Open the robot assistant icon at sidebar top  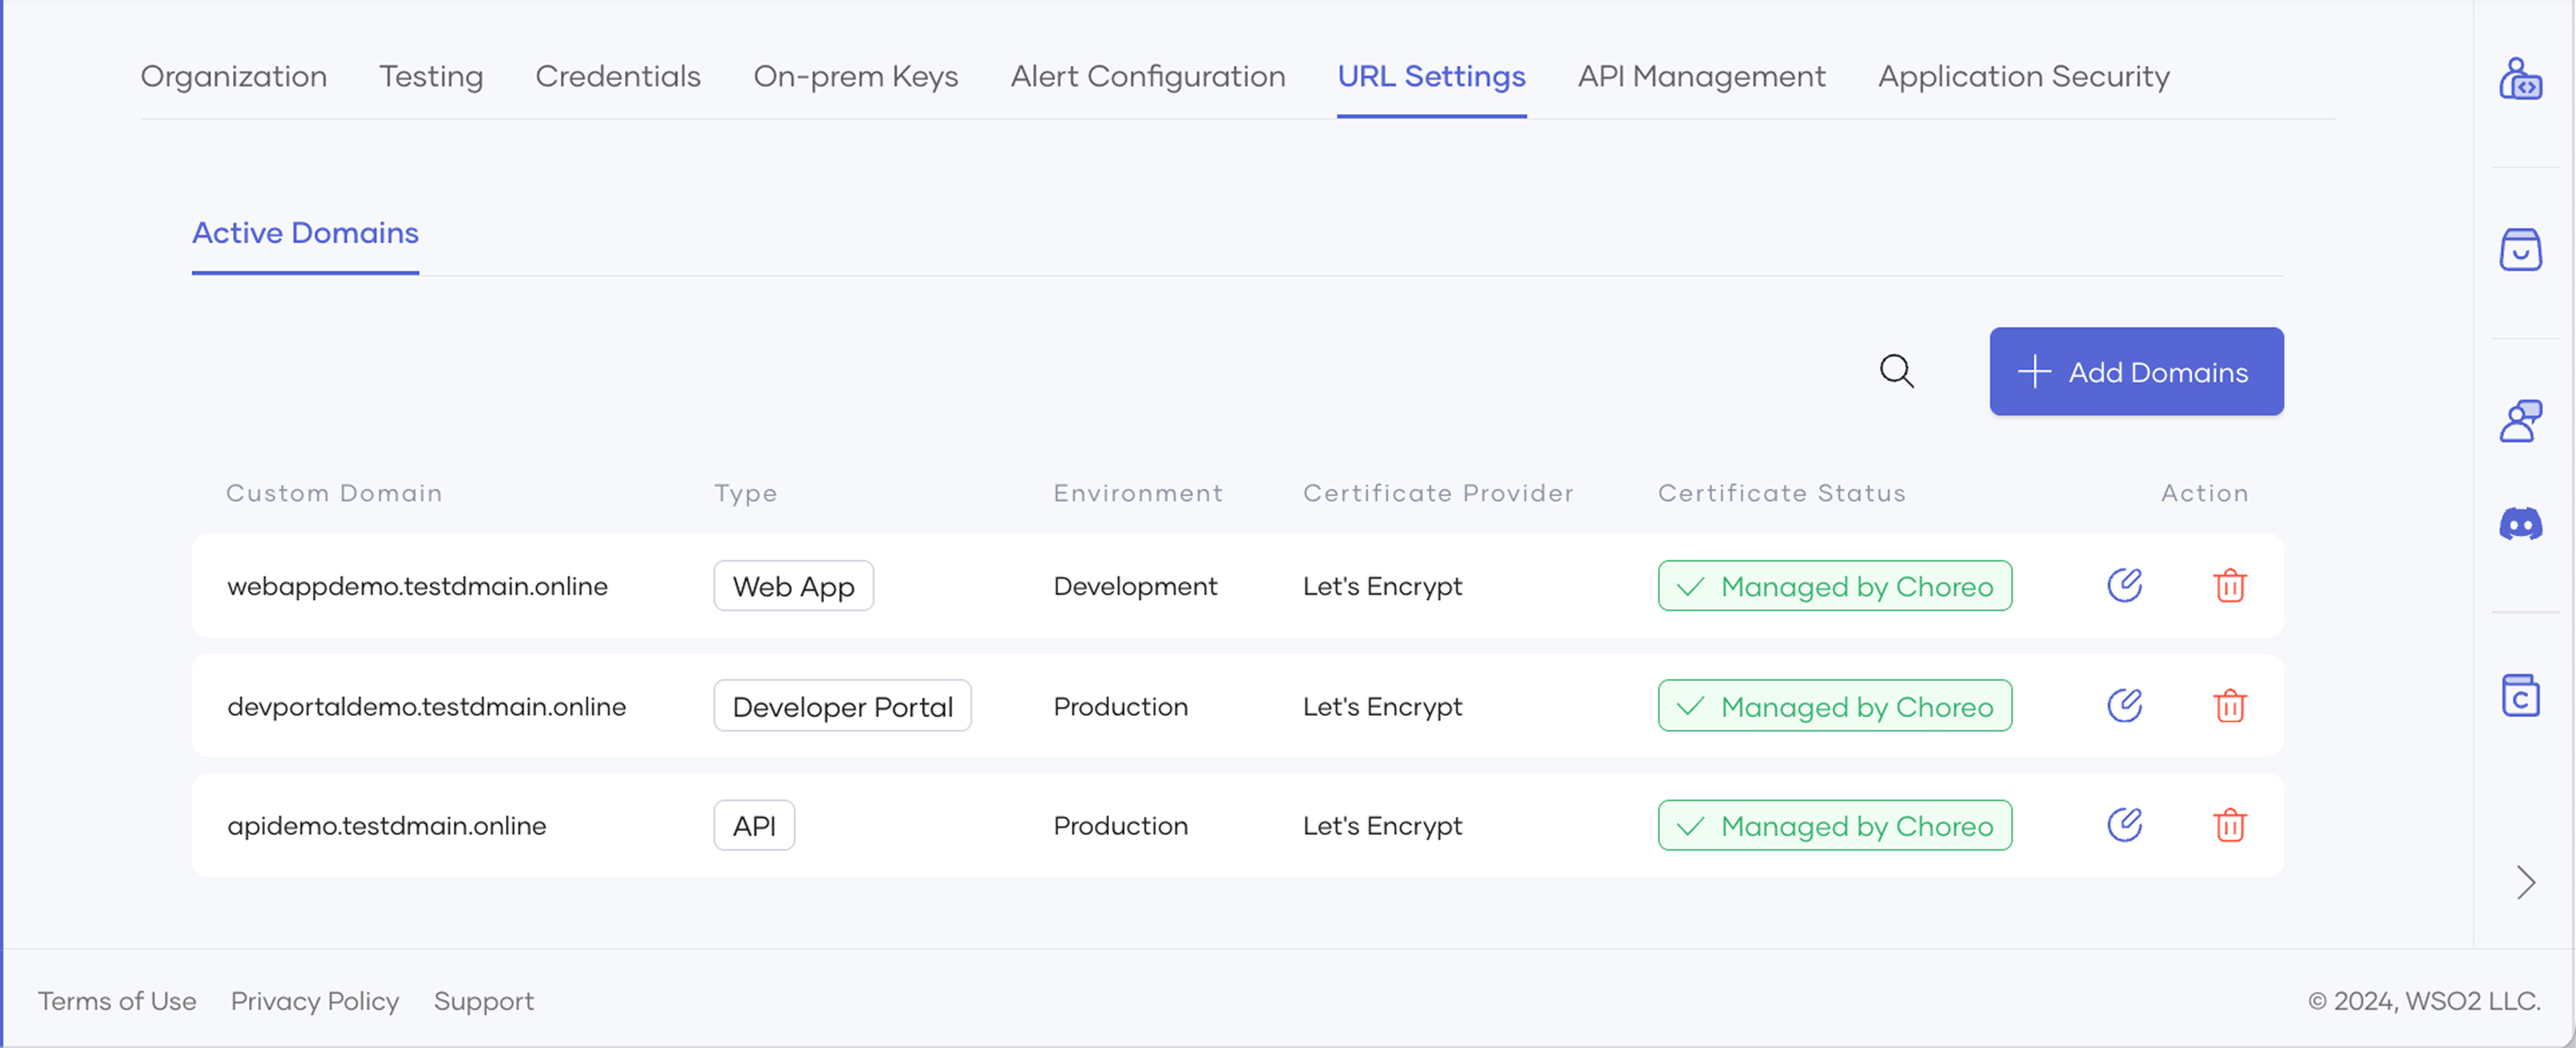pos(2520,78)
